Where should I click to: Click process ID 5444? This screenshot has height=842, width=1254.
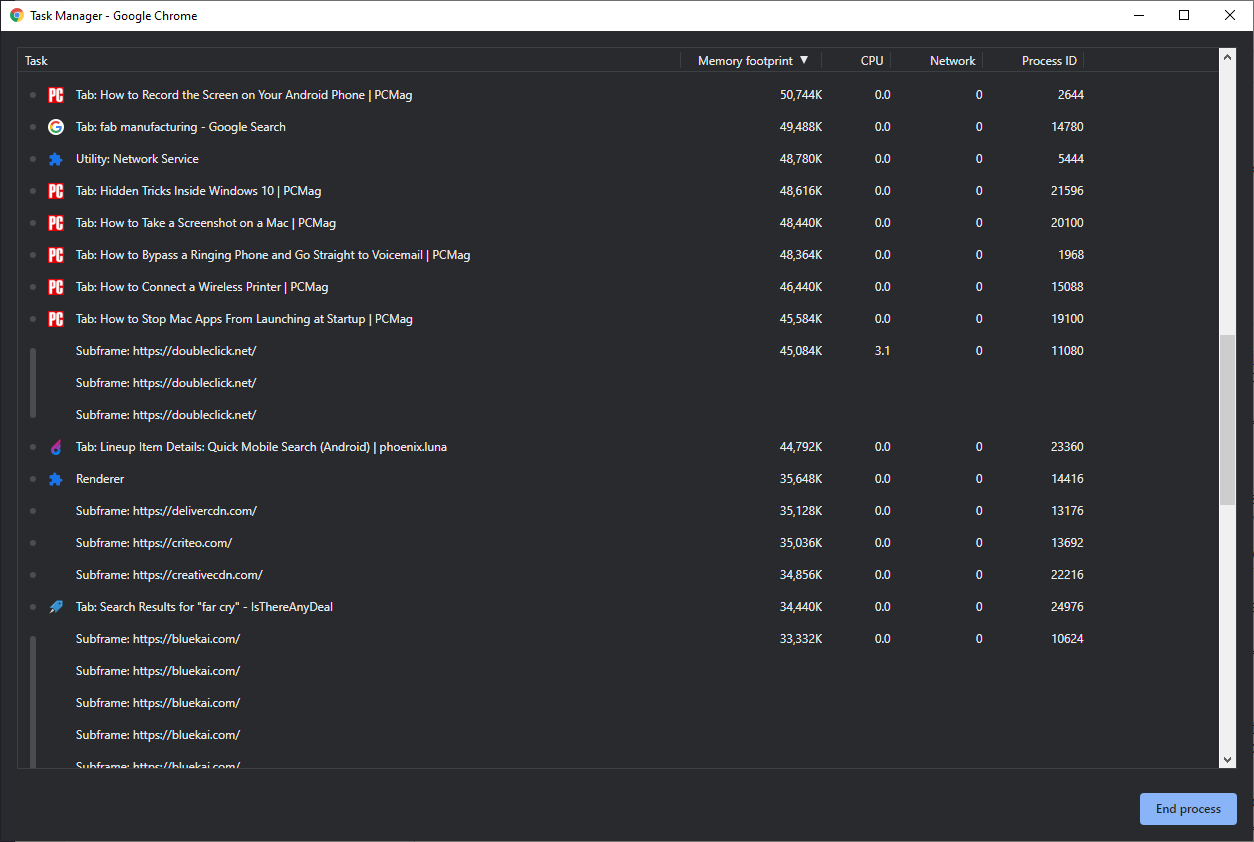click(x=1070, y=159)
